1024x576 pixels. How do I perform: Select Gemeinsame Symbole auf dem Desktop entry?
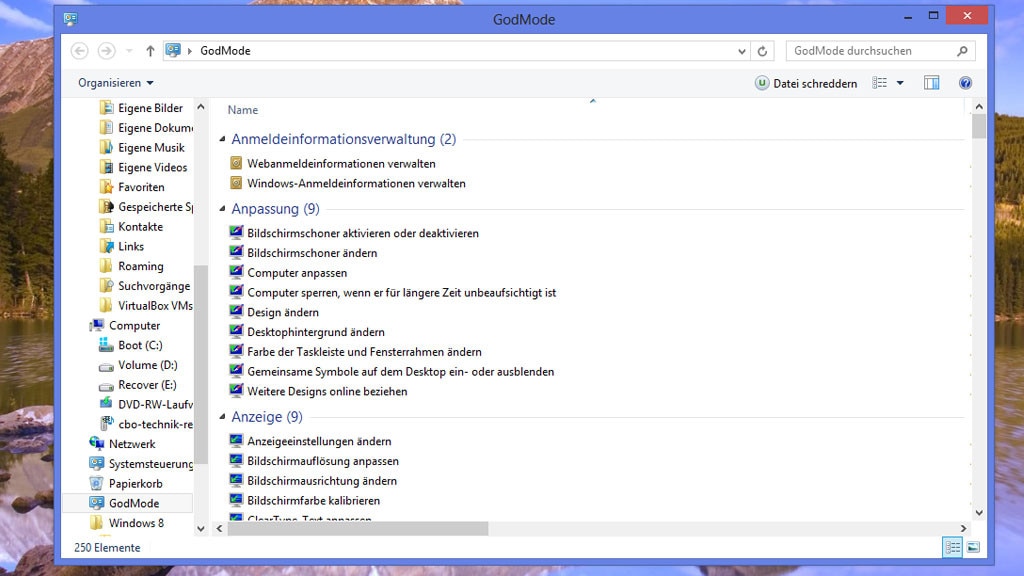(x=392, y=372)
